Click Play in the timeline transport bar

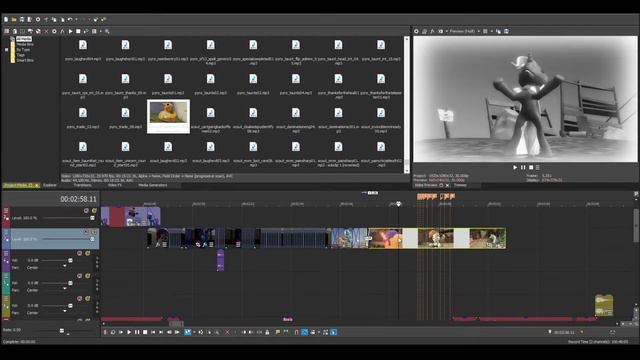click(129, 332)
